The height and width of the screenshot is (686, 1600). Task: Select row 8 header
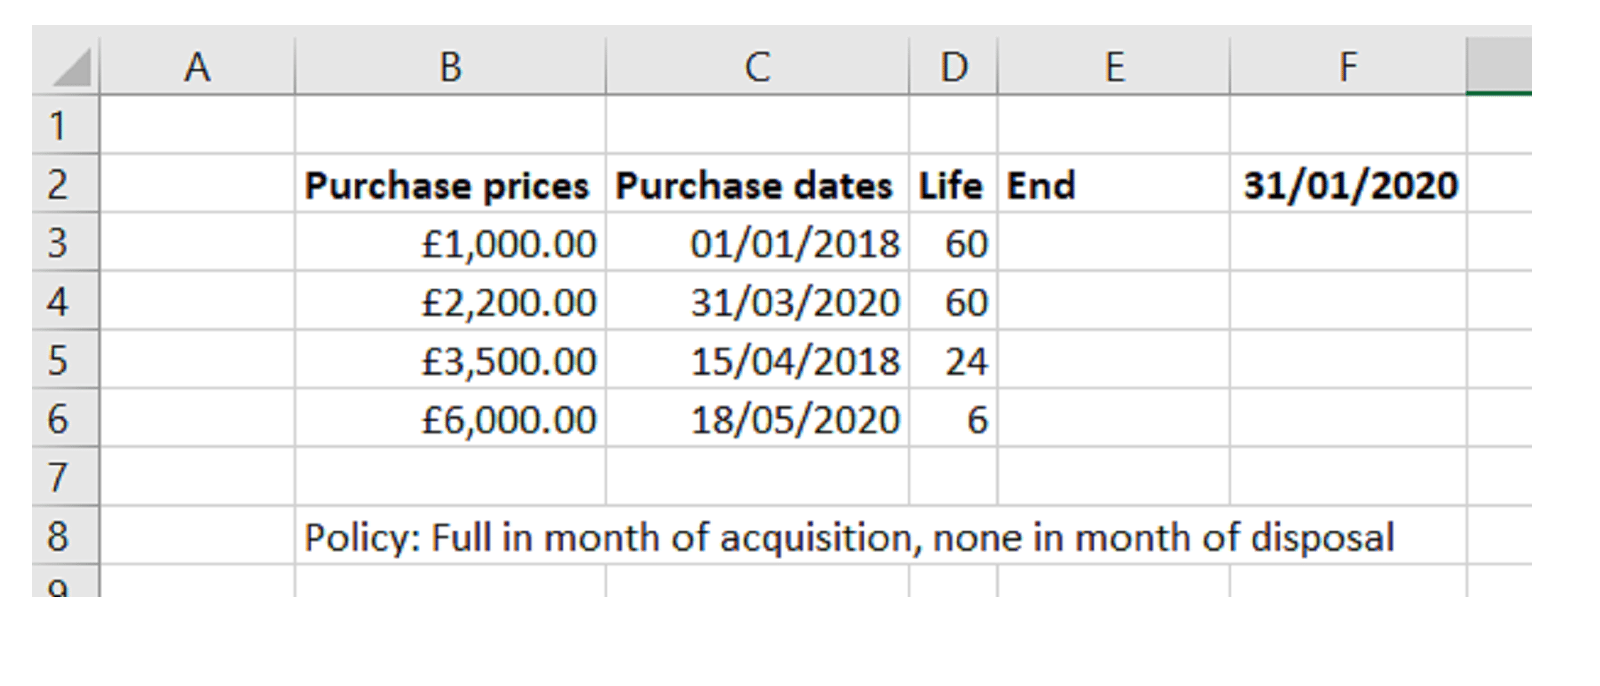point(58,537)
